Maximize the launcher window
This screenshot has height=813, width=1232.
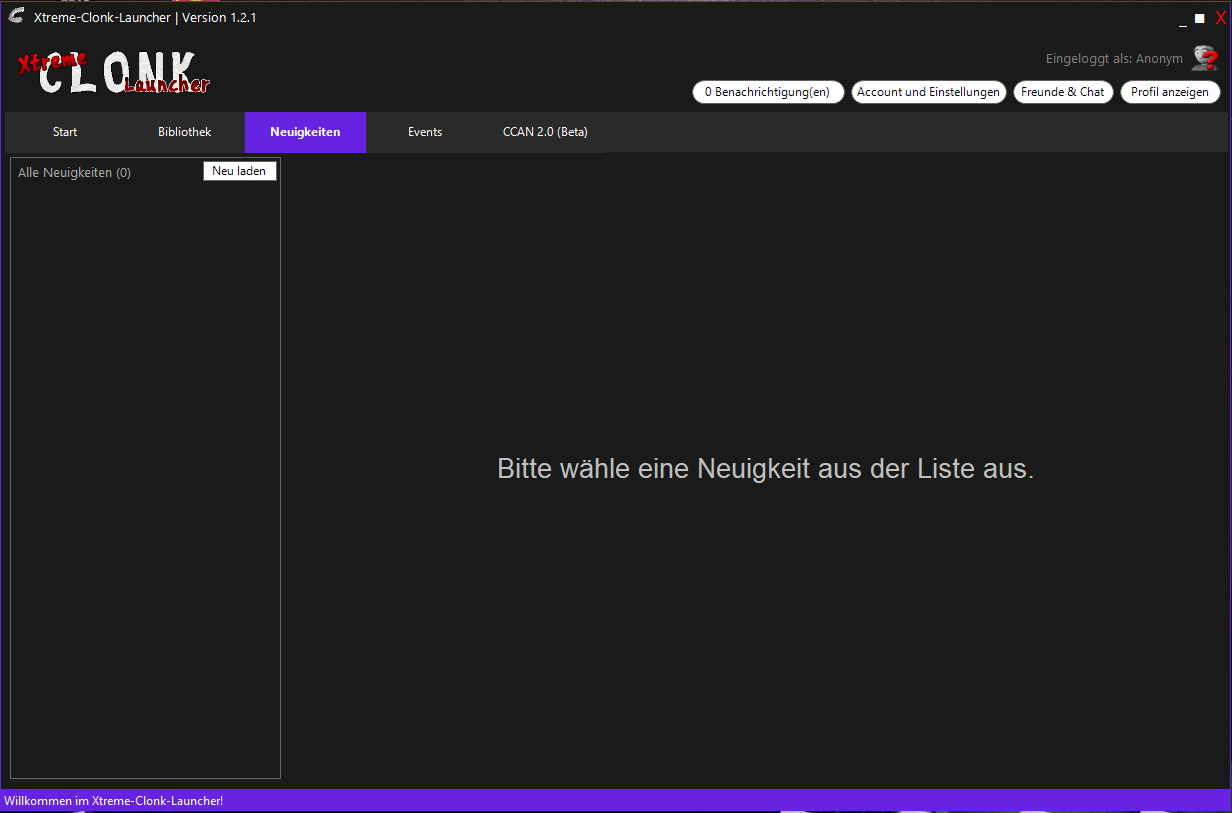coord(1200,18)
